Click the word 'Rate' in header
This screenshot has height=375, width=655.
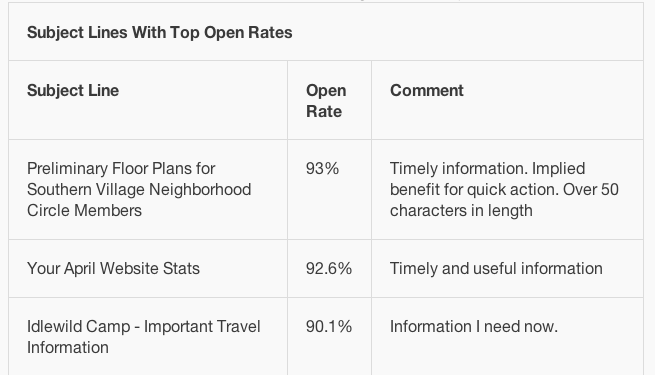tap(324, 111)
